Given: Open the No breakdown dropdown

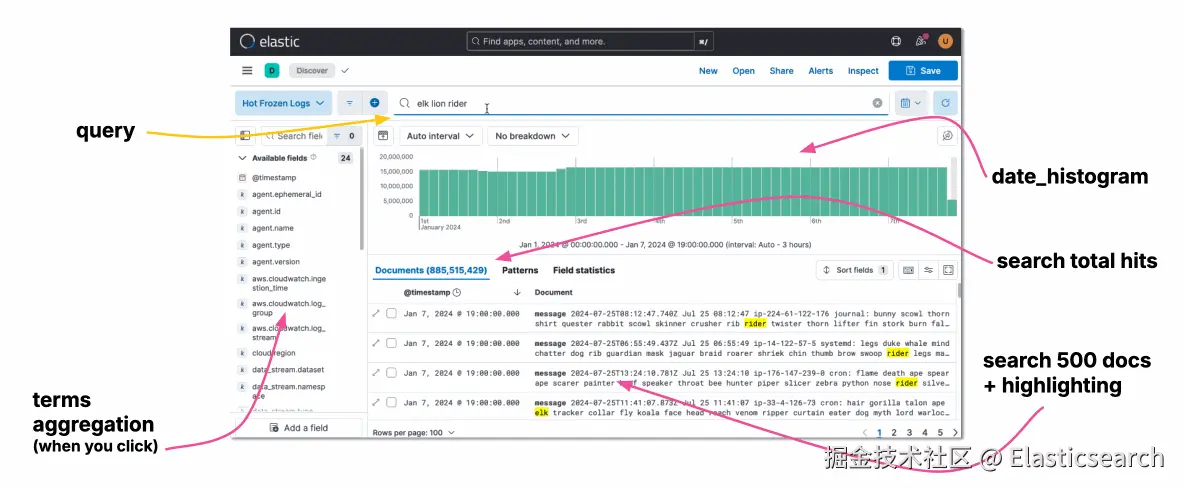Looking at the screenshot, I should tap(533, 136).
